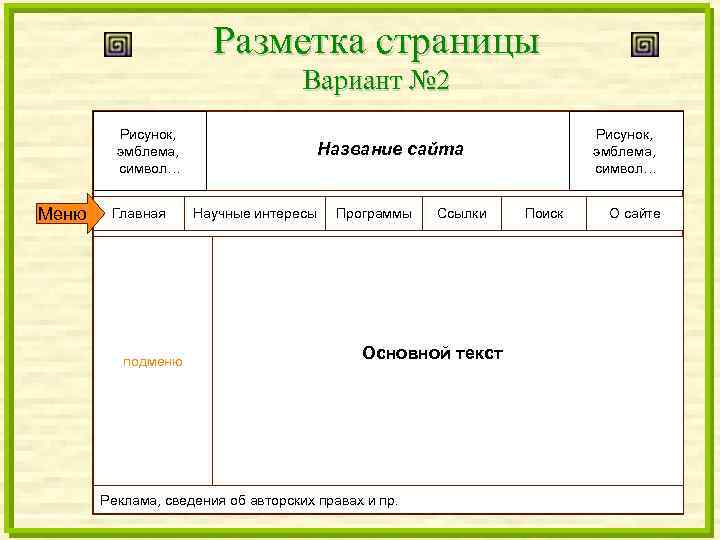Click the orange подменю label
The image size is (720, 540).
152,362
